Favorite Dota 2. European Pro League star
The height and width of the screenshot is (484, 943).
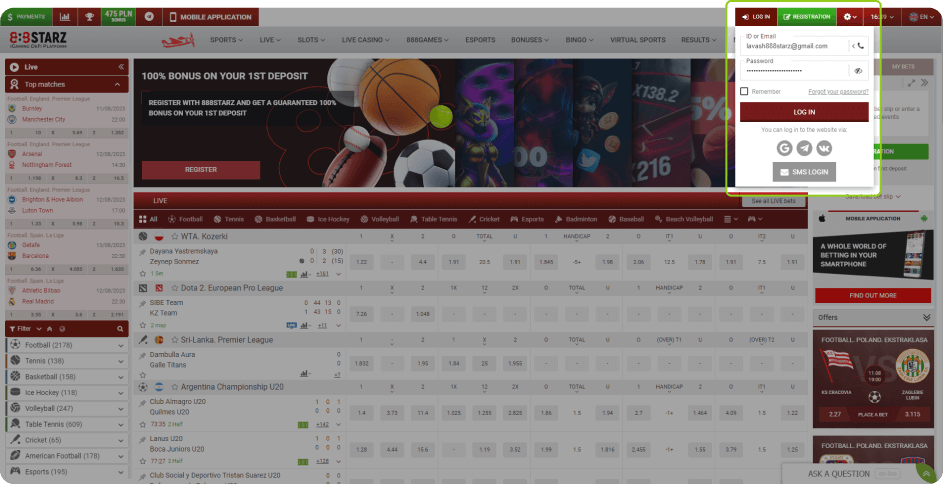pos(175,288)
